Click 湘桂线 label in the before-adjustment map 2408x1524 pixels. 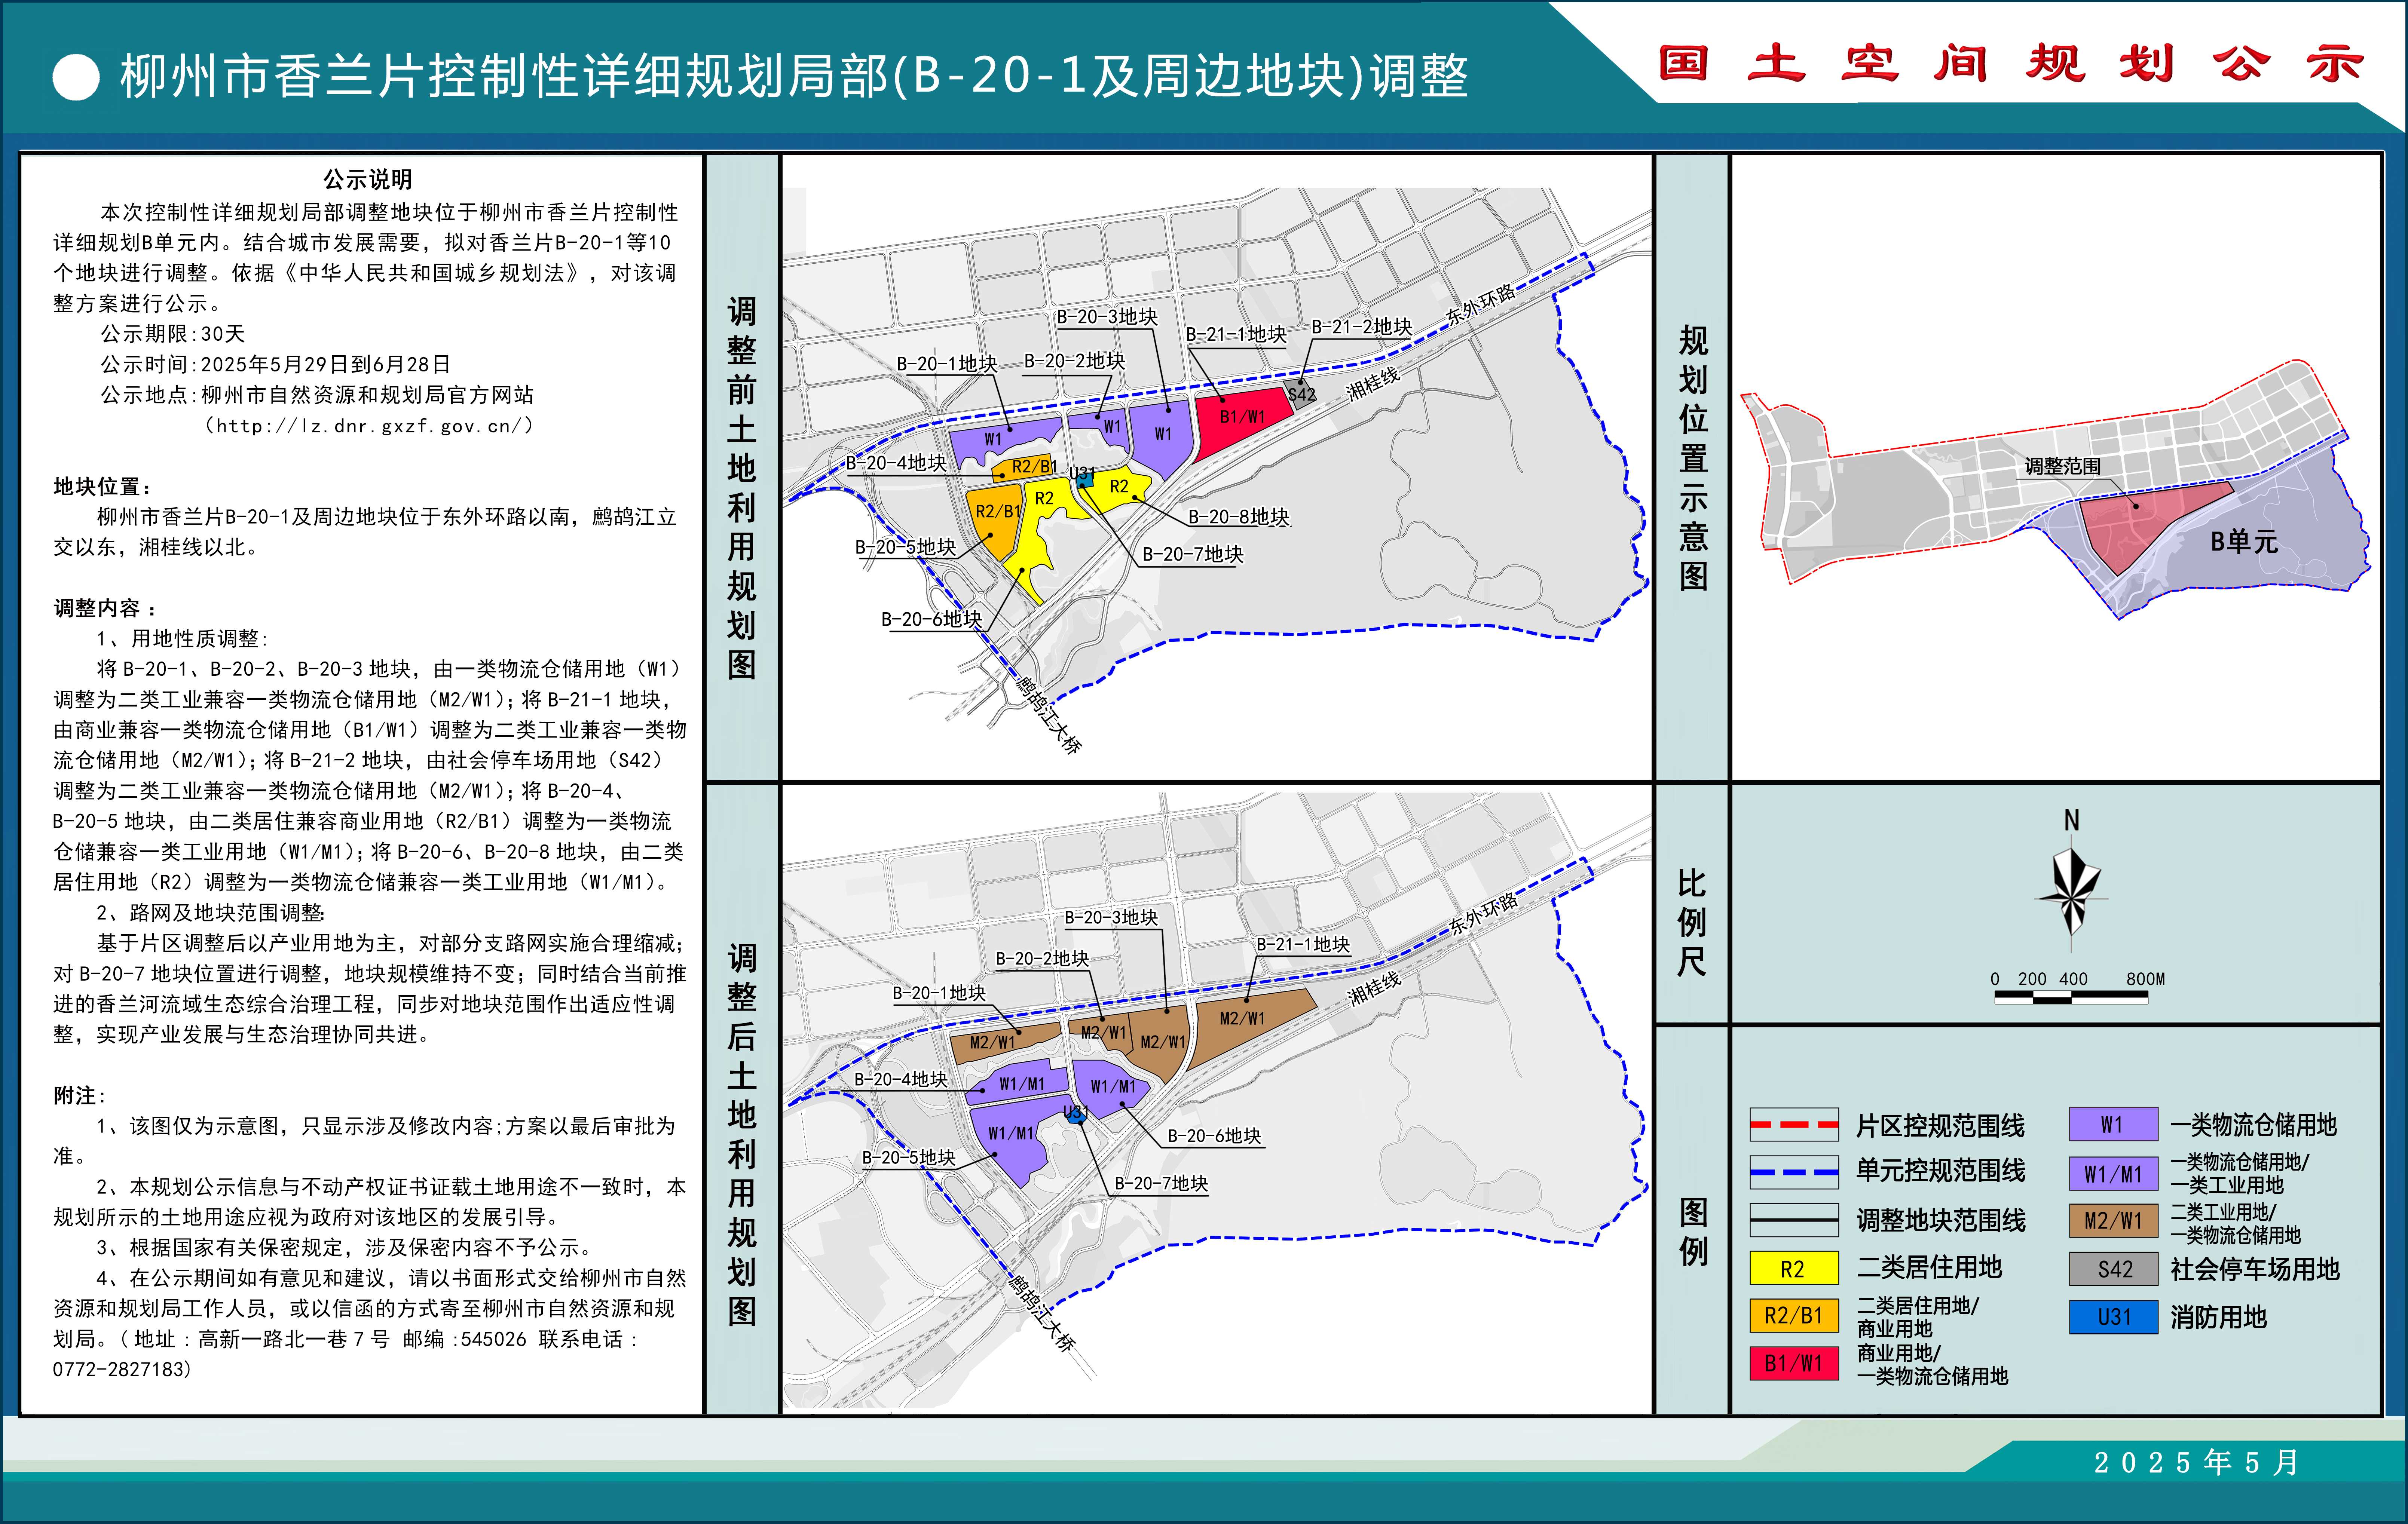(x=1373, y=384)
